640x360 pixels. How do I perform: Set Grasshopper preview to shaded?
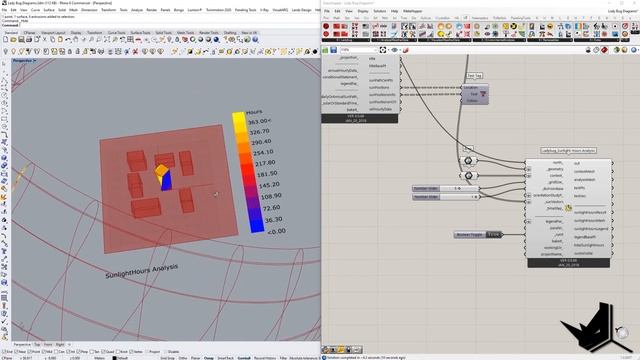pos(604,50)
